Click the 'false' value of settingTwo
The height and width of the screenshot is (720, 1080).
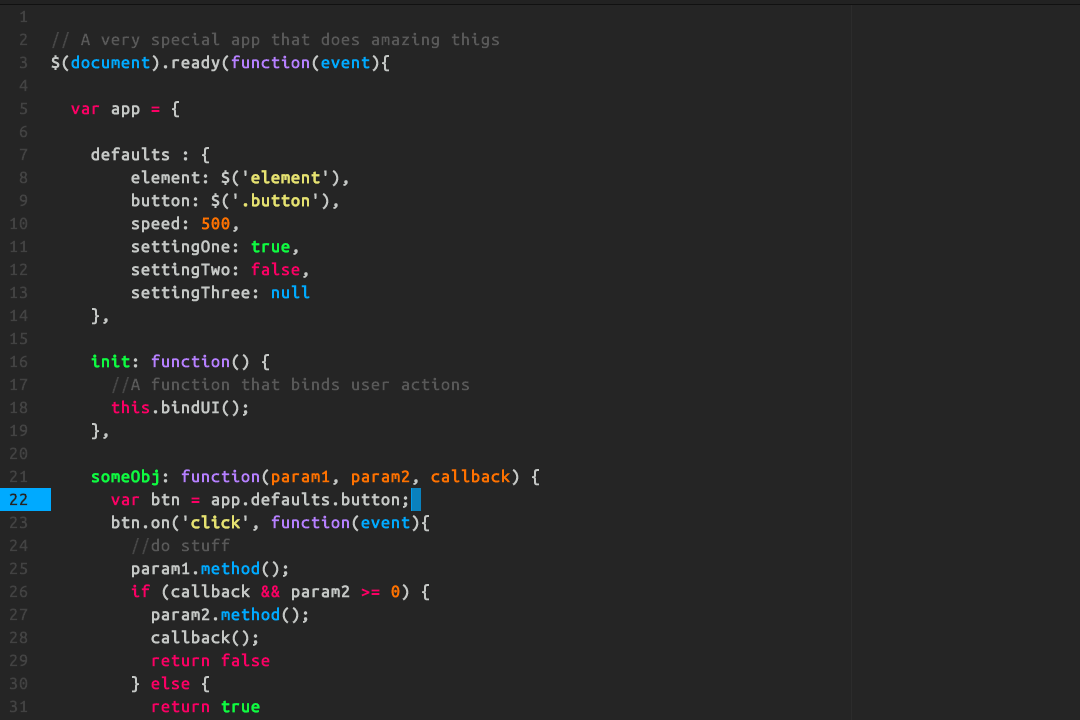point(275,269)
